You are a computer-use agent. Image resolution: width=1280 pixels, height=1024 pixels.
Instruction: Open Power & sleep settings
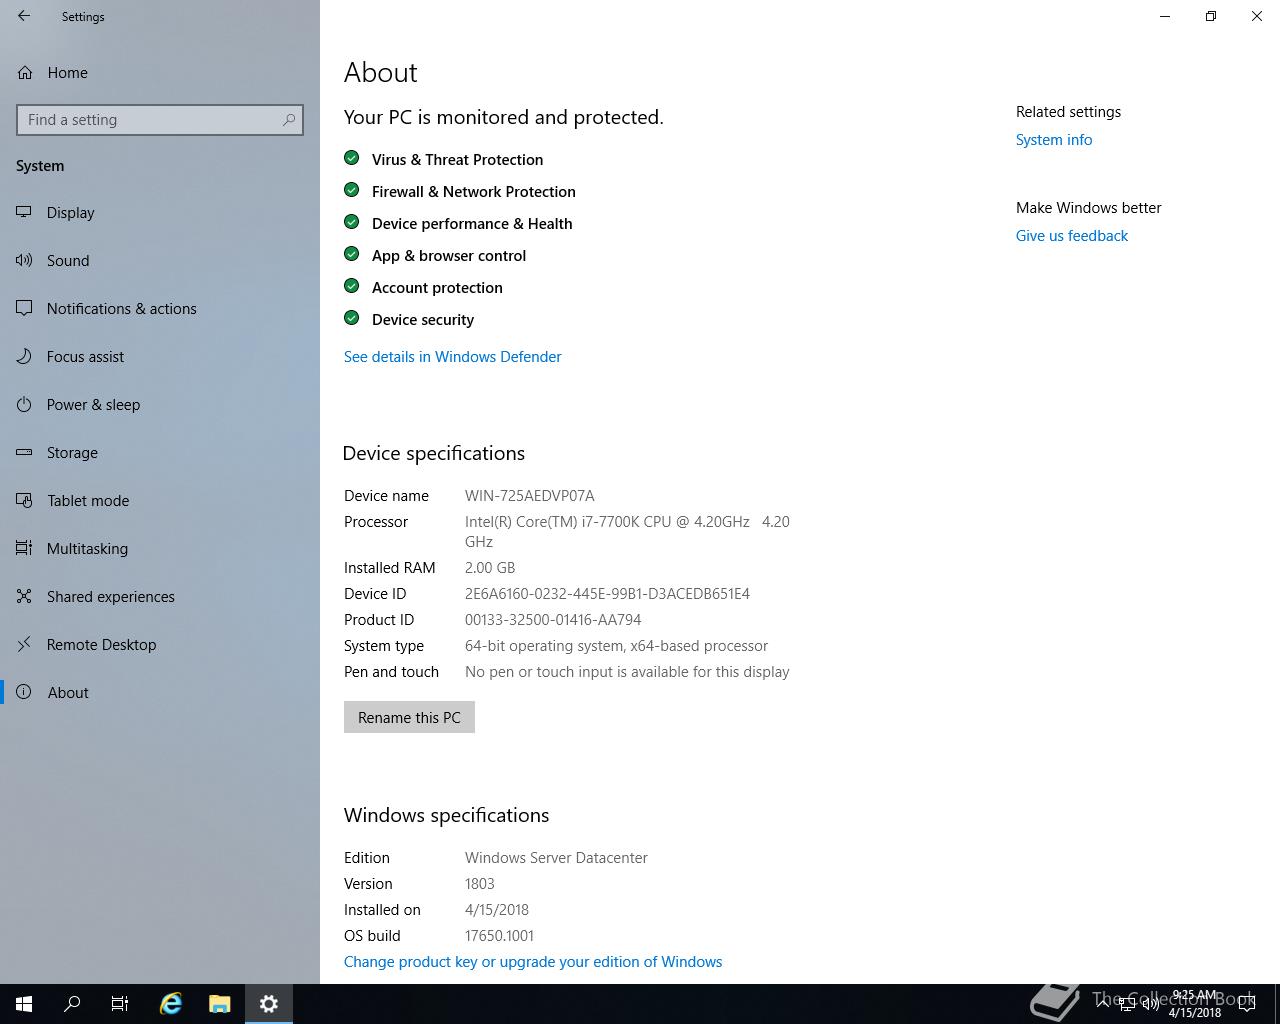point(160,404)
